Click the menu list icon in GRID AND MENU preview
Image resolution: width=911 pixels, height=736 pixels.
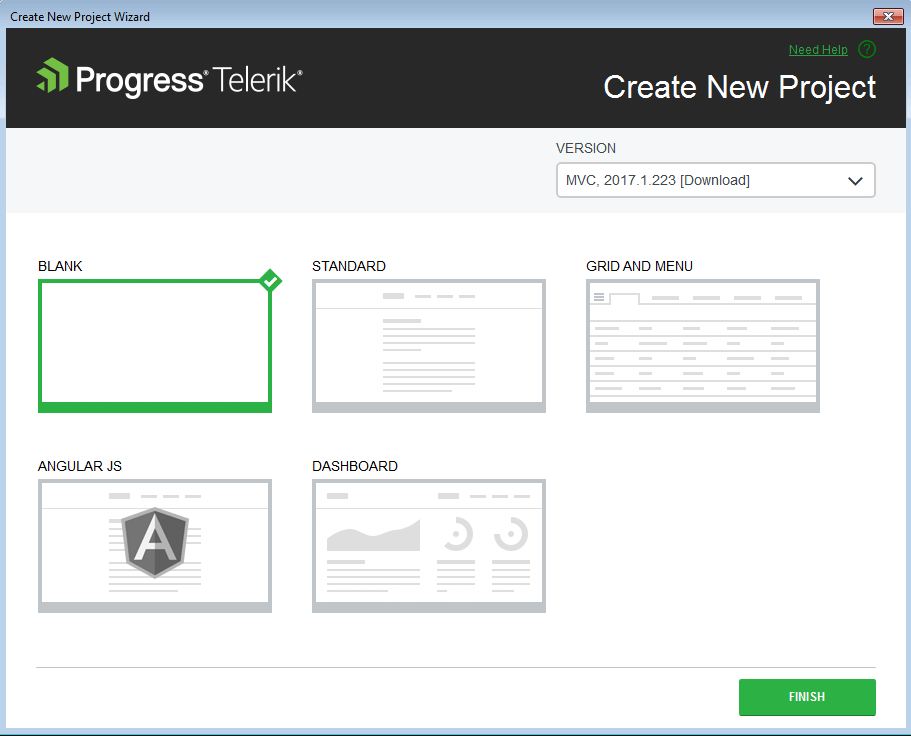tap(600, 296)
